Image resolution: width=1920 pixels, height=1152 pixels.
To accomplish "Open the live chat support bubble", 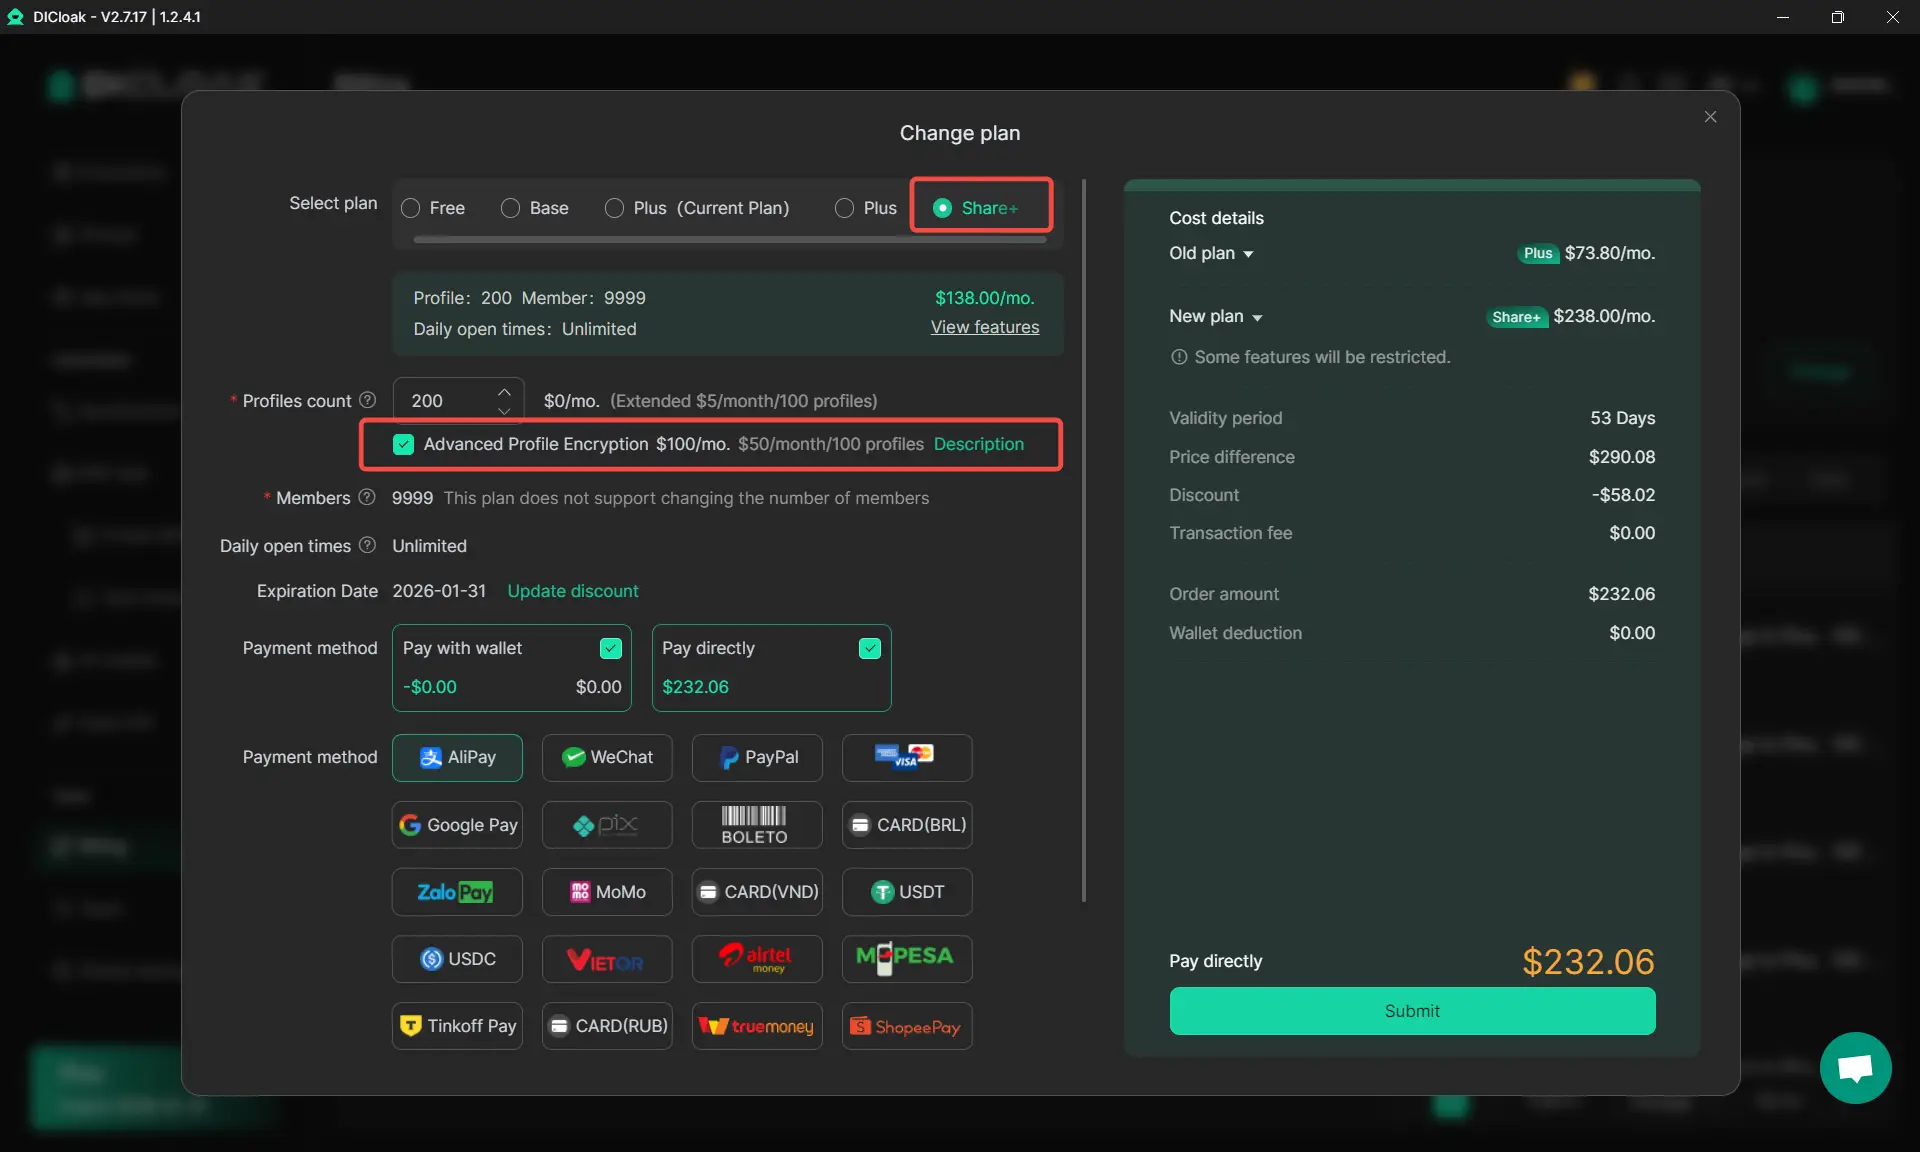I will click(1855, 1068).
